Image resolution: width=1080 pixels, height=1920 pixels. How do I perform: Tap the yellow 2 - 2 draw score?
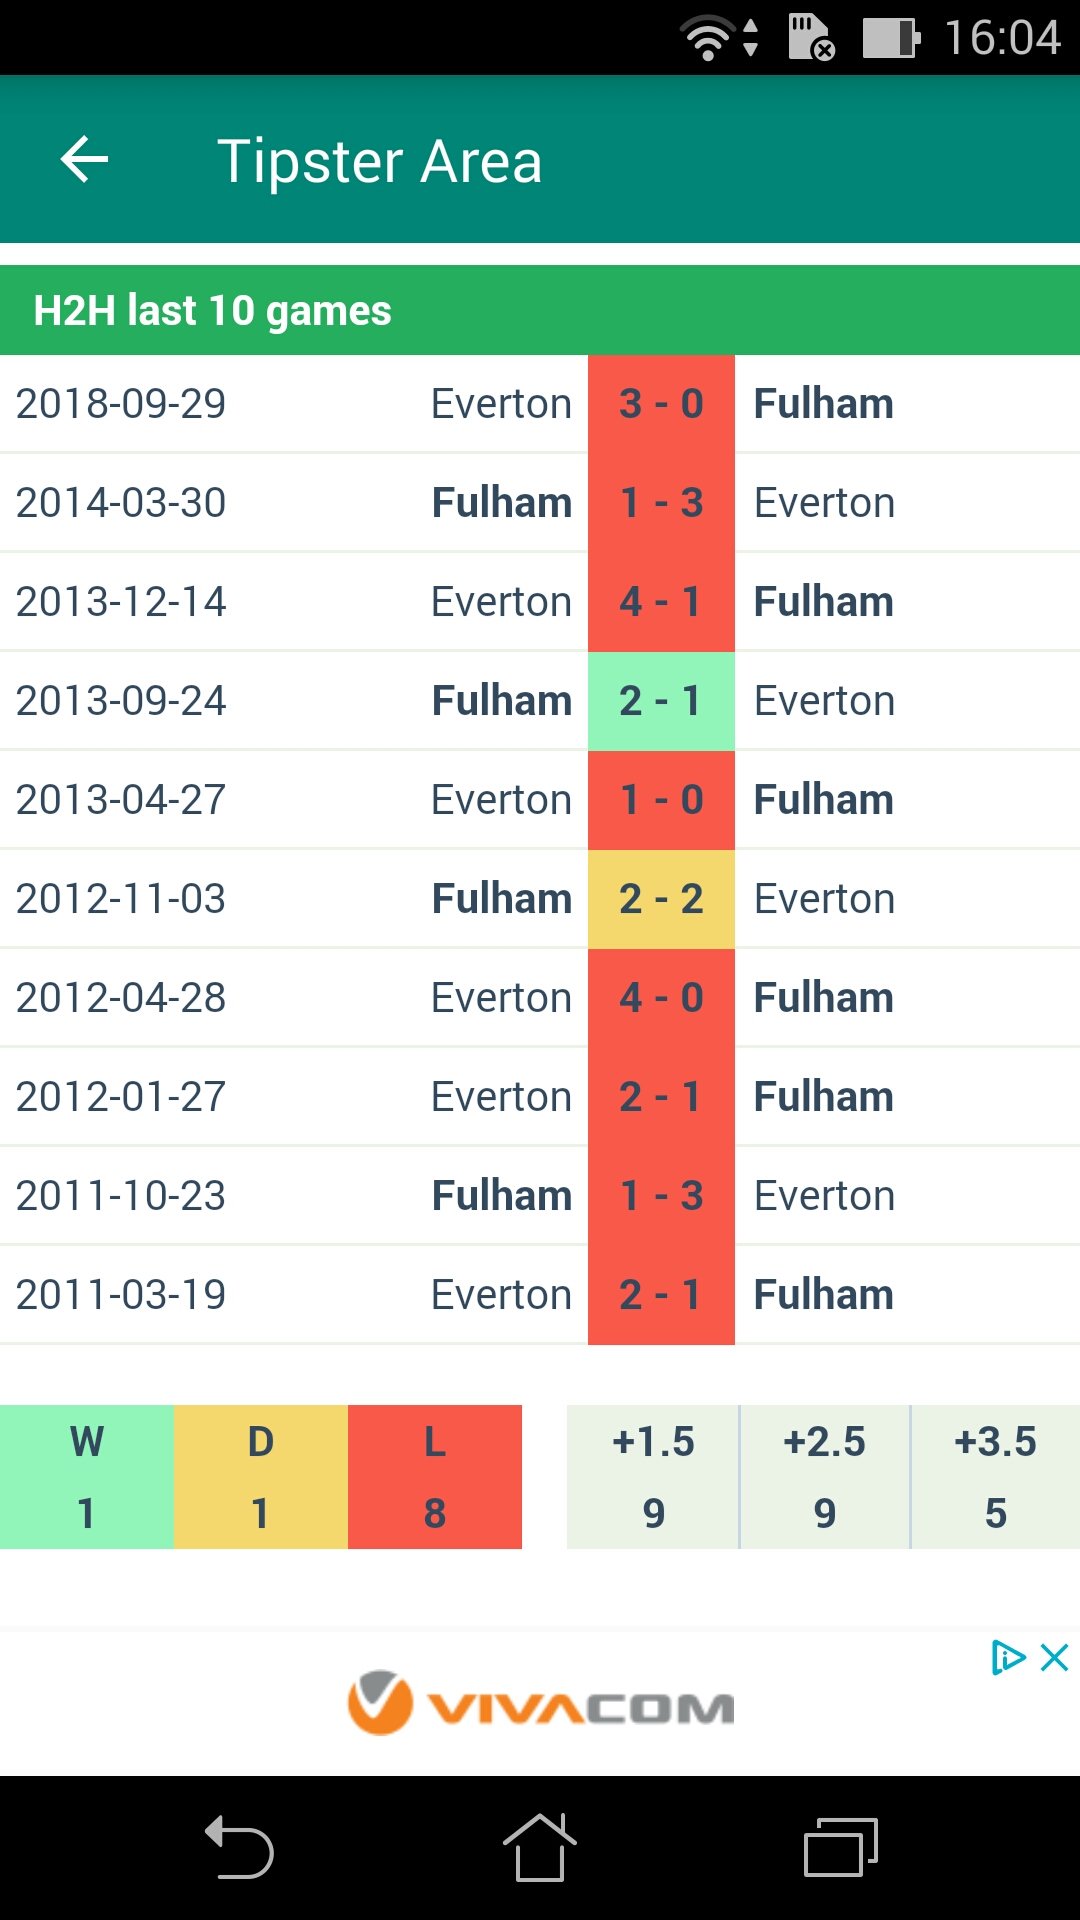661,899
